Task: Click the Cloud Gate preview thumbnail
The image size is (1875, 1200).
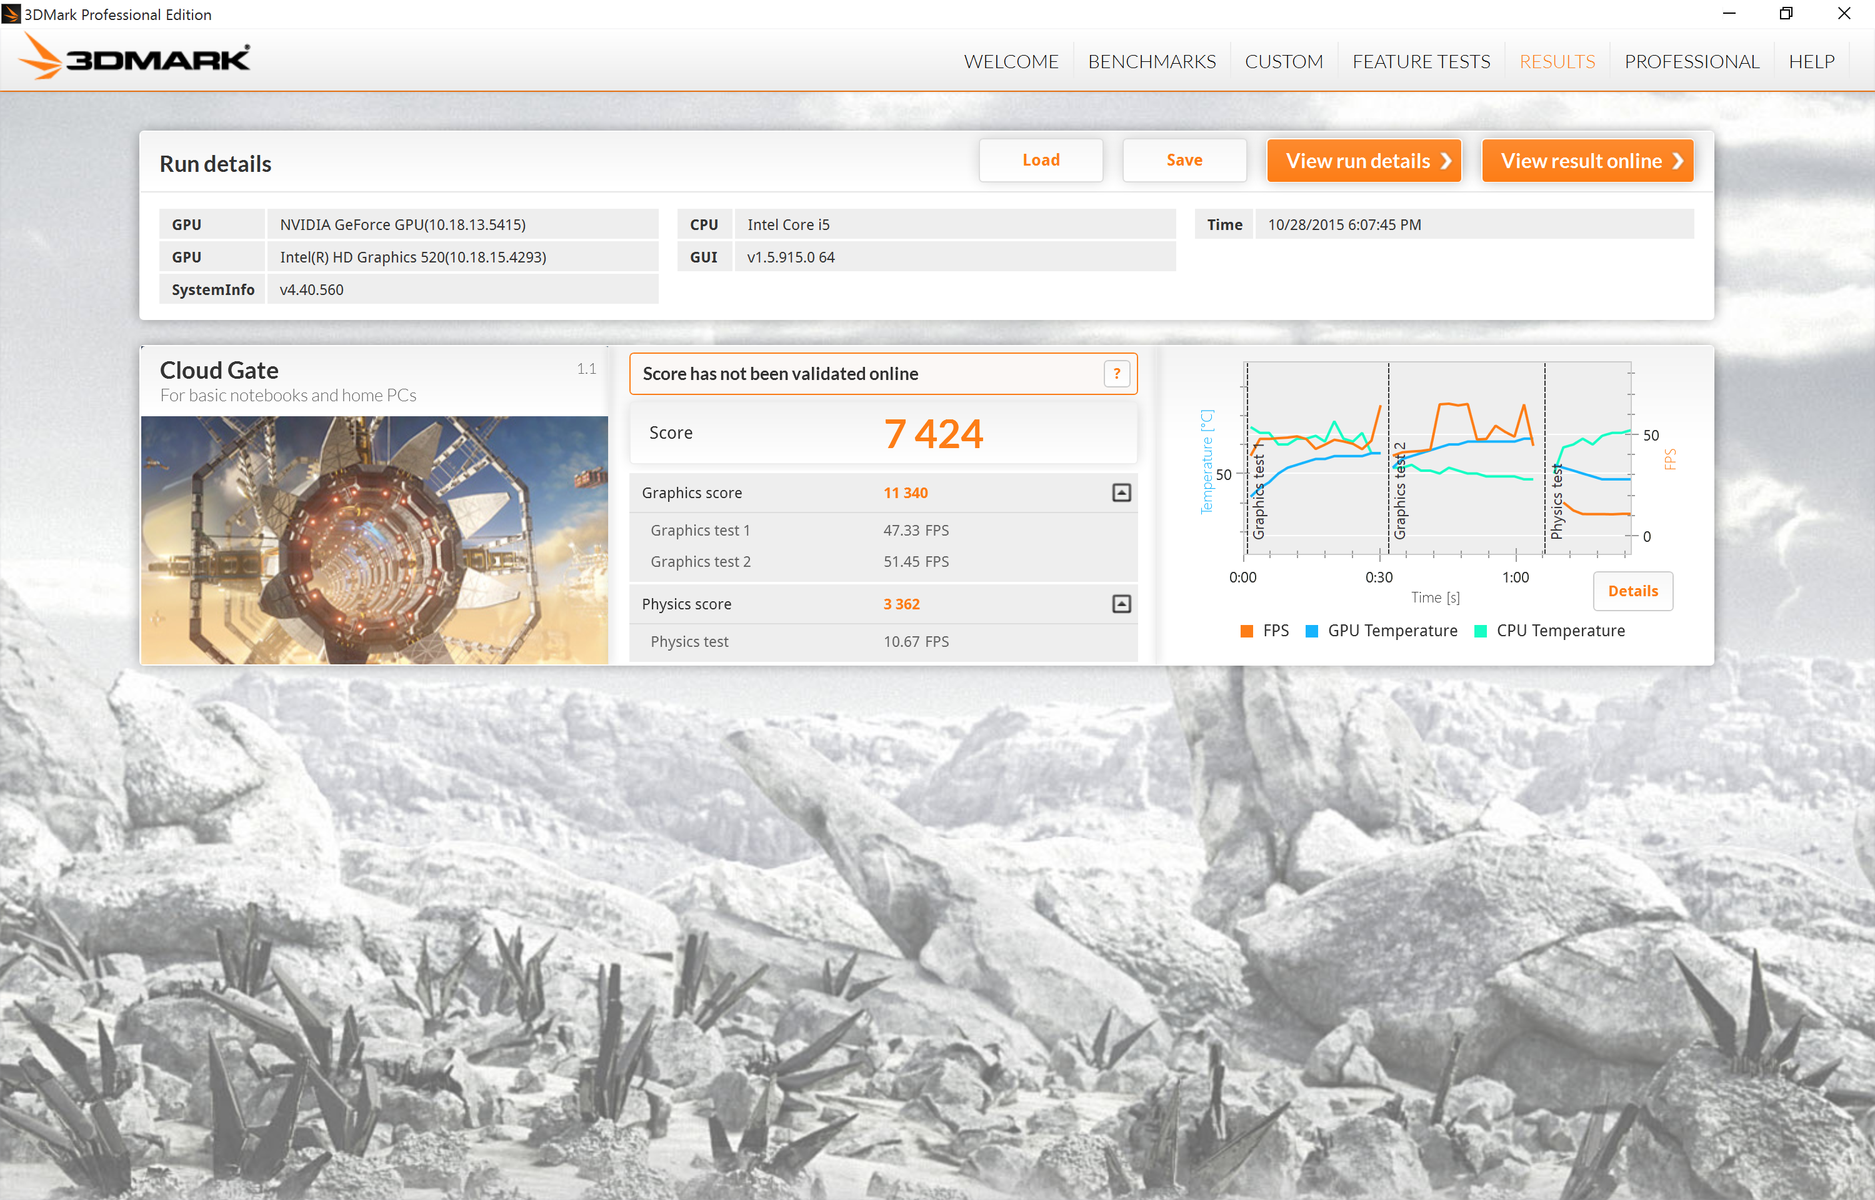Action: 374,540
